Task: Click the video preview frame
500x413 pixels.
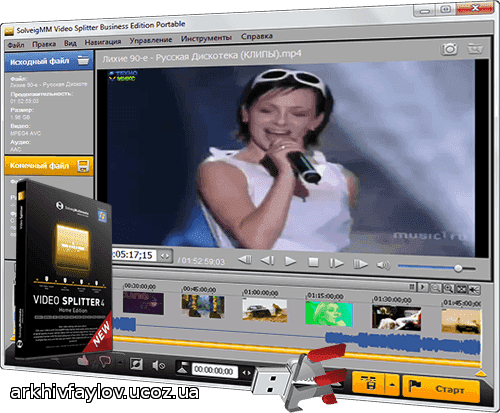Action: pos(291,157)
